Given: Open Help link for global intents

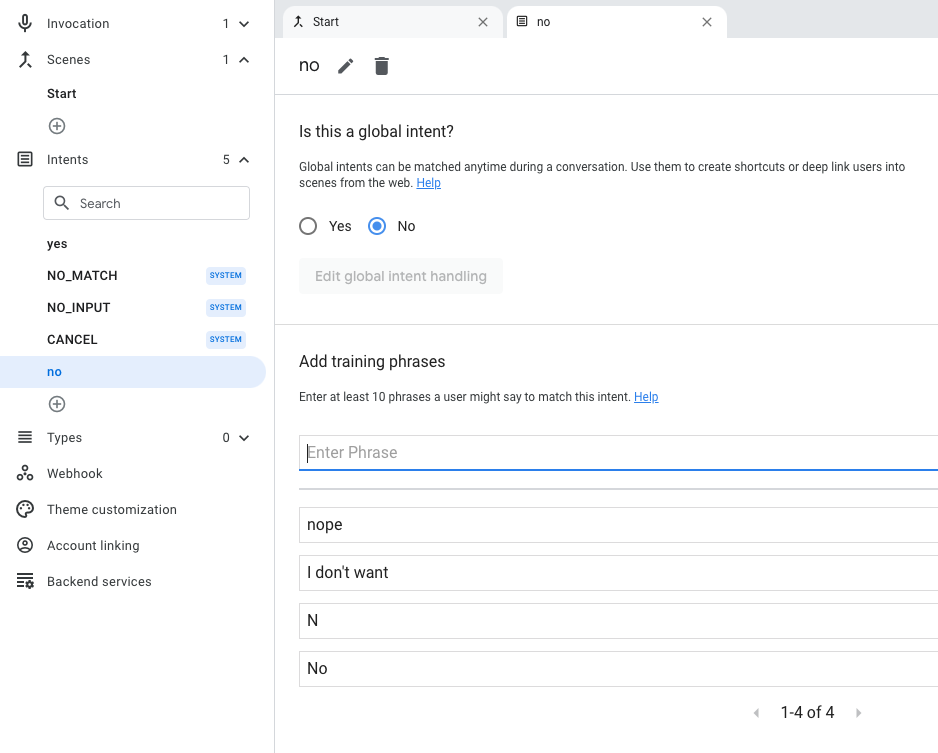Looking at the screenshot, I should (428, 183).
